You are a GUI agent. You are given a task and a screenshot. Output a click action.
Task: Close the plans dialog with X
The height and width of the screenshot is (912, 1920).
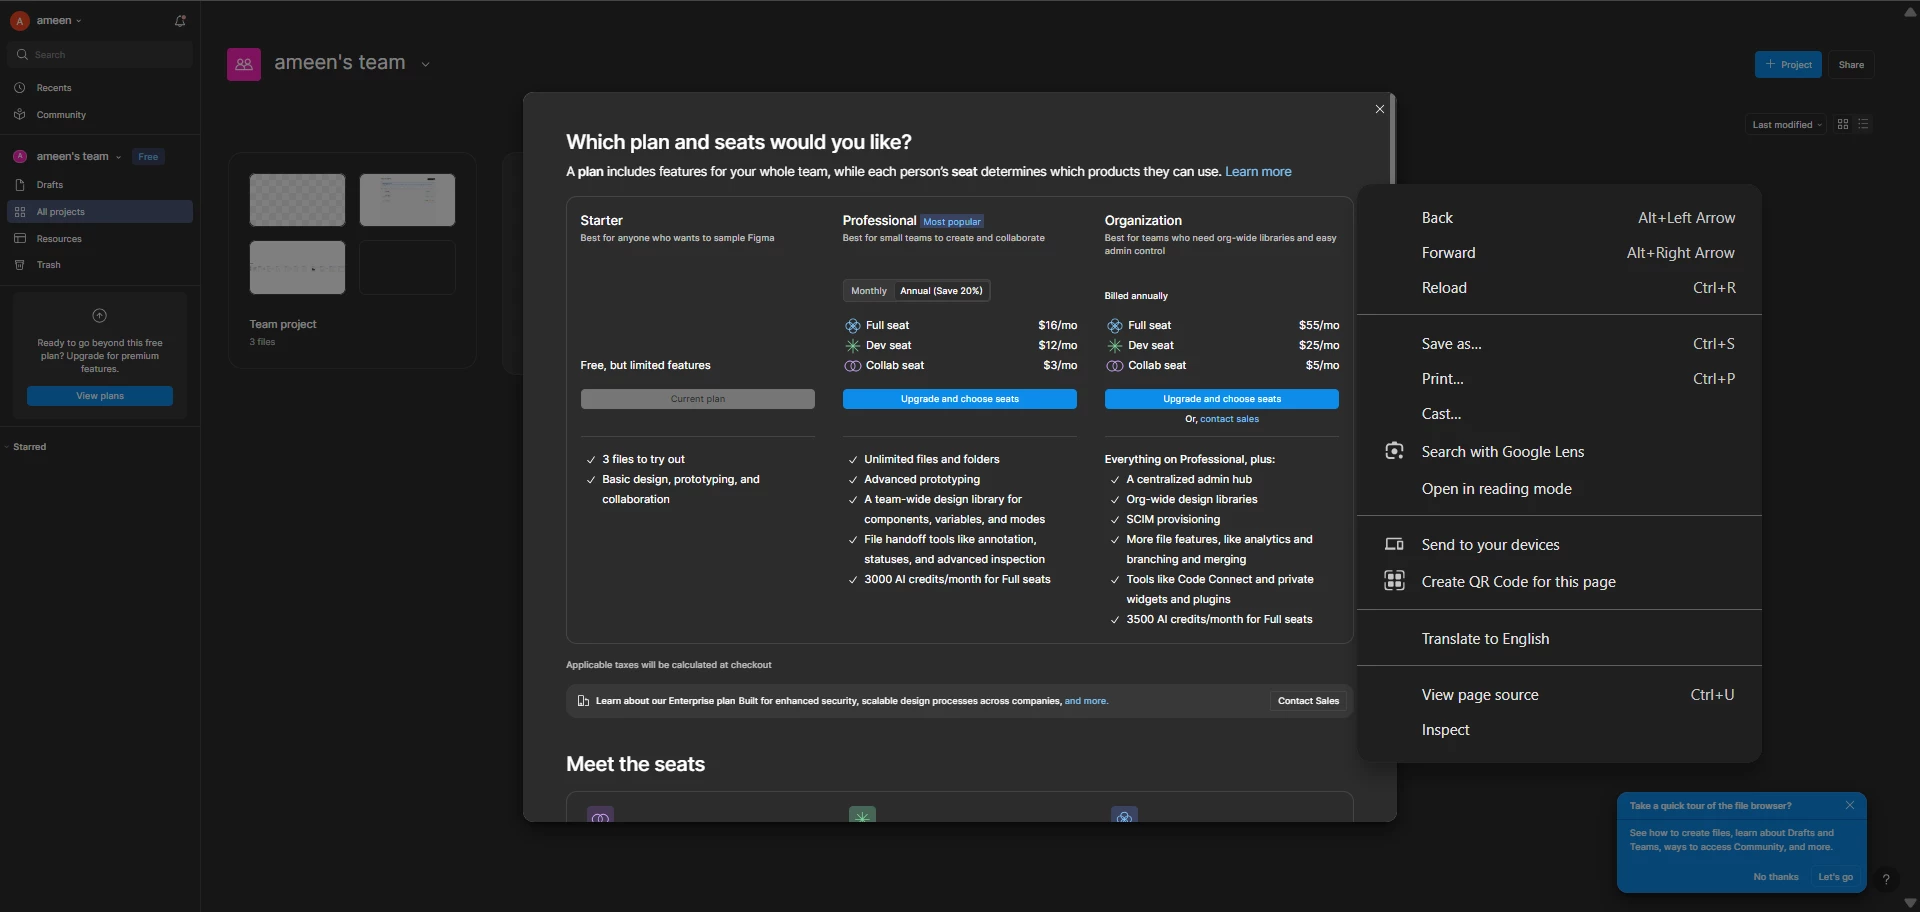1380,109
